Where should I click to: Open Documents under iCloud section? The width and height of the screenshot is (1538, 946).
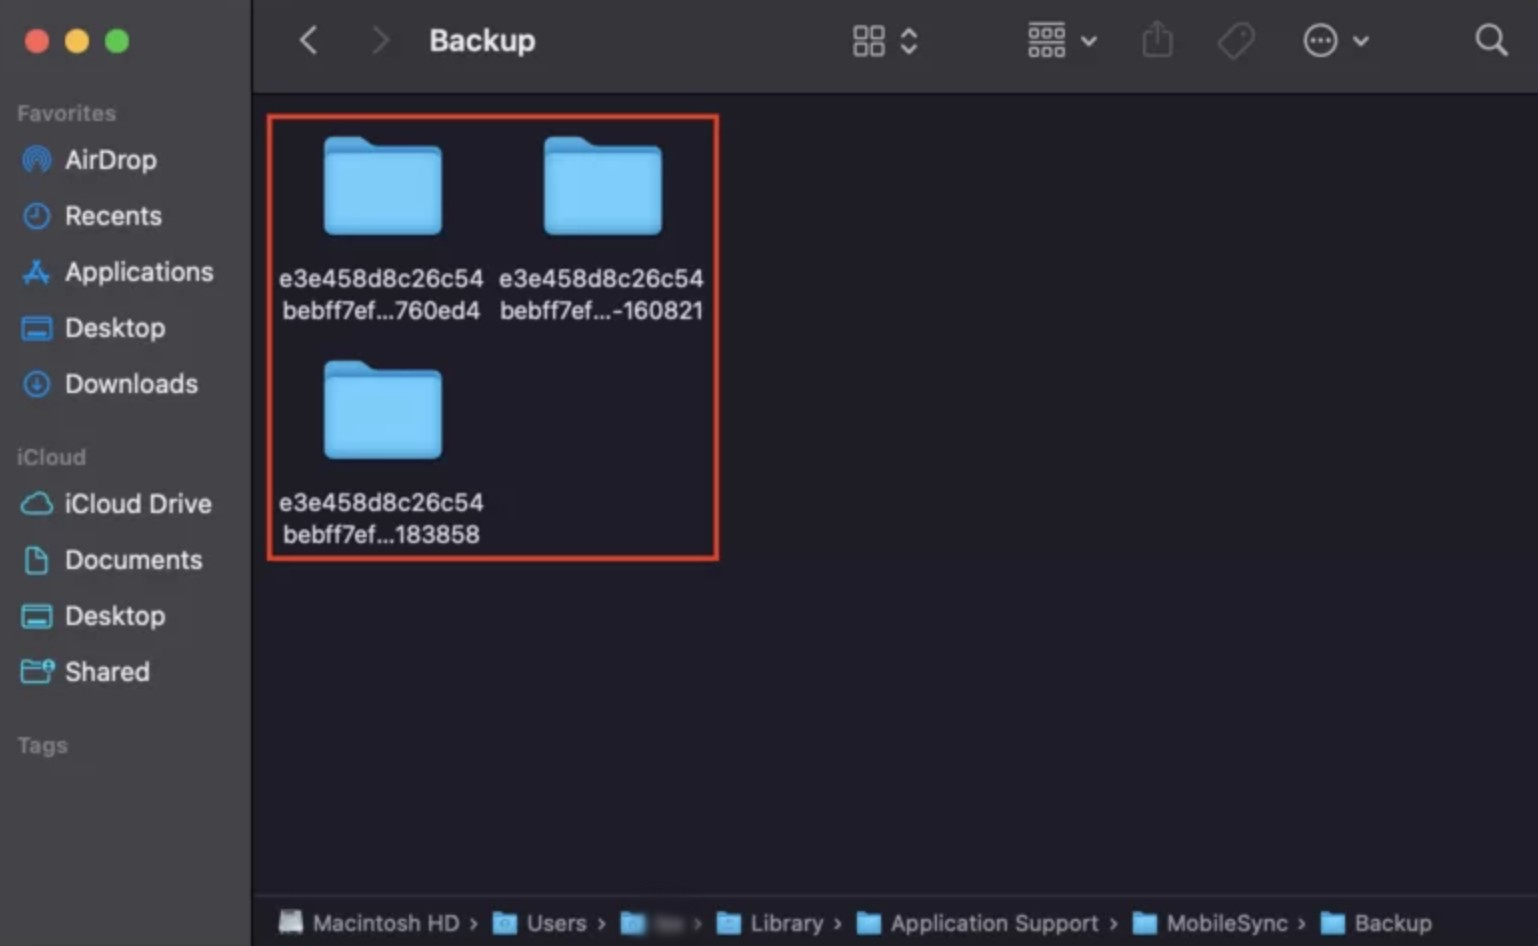click(133, 559)
